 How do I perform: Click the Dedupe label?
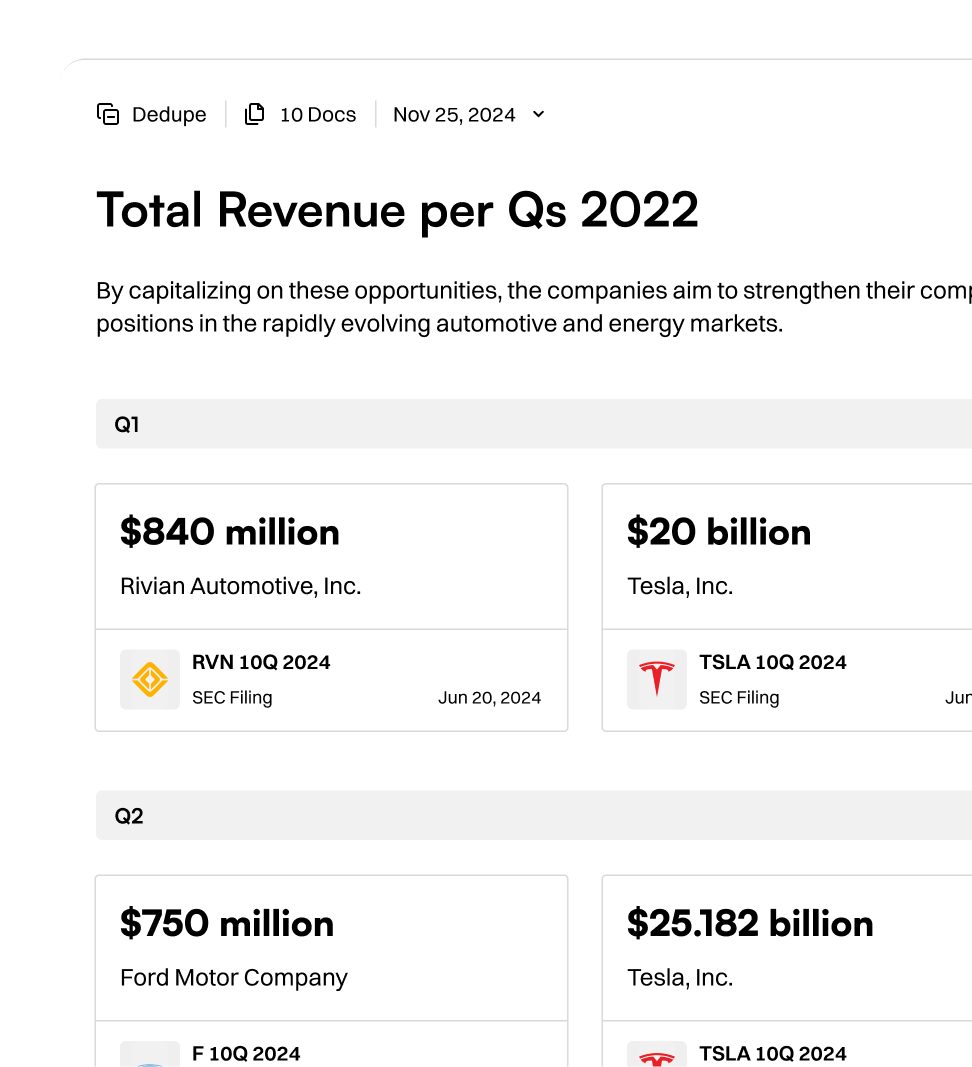tap(169, 114)
